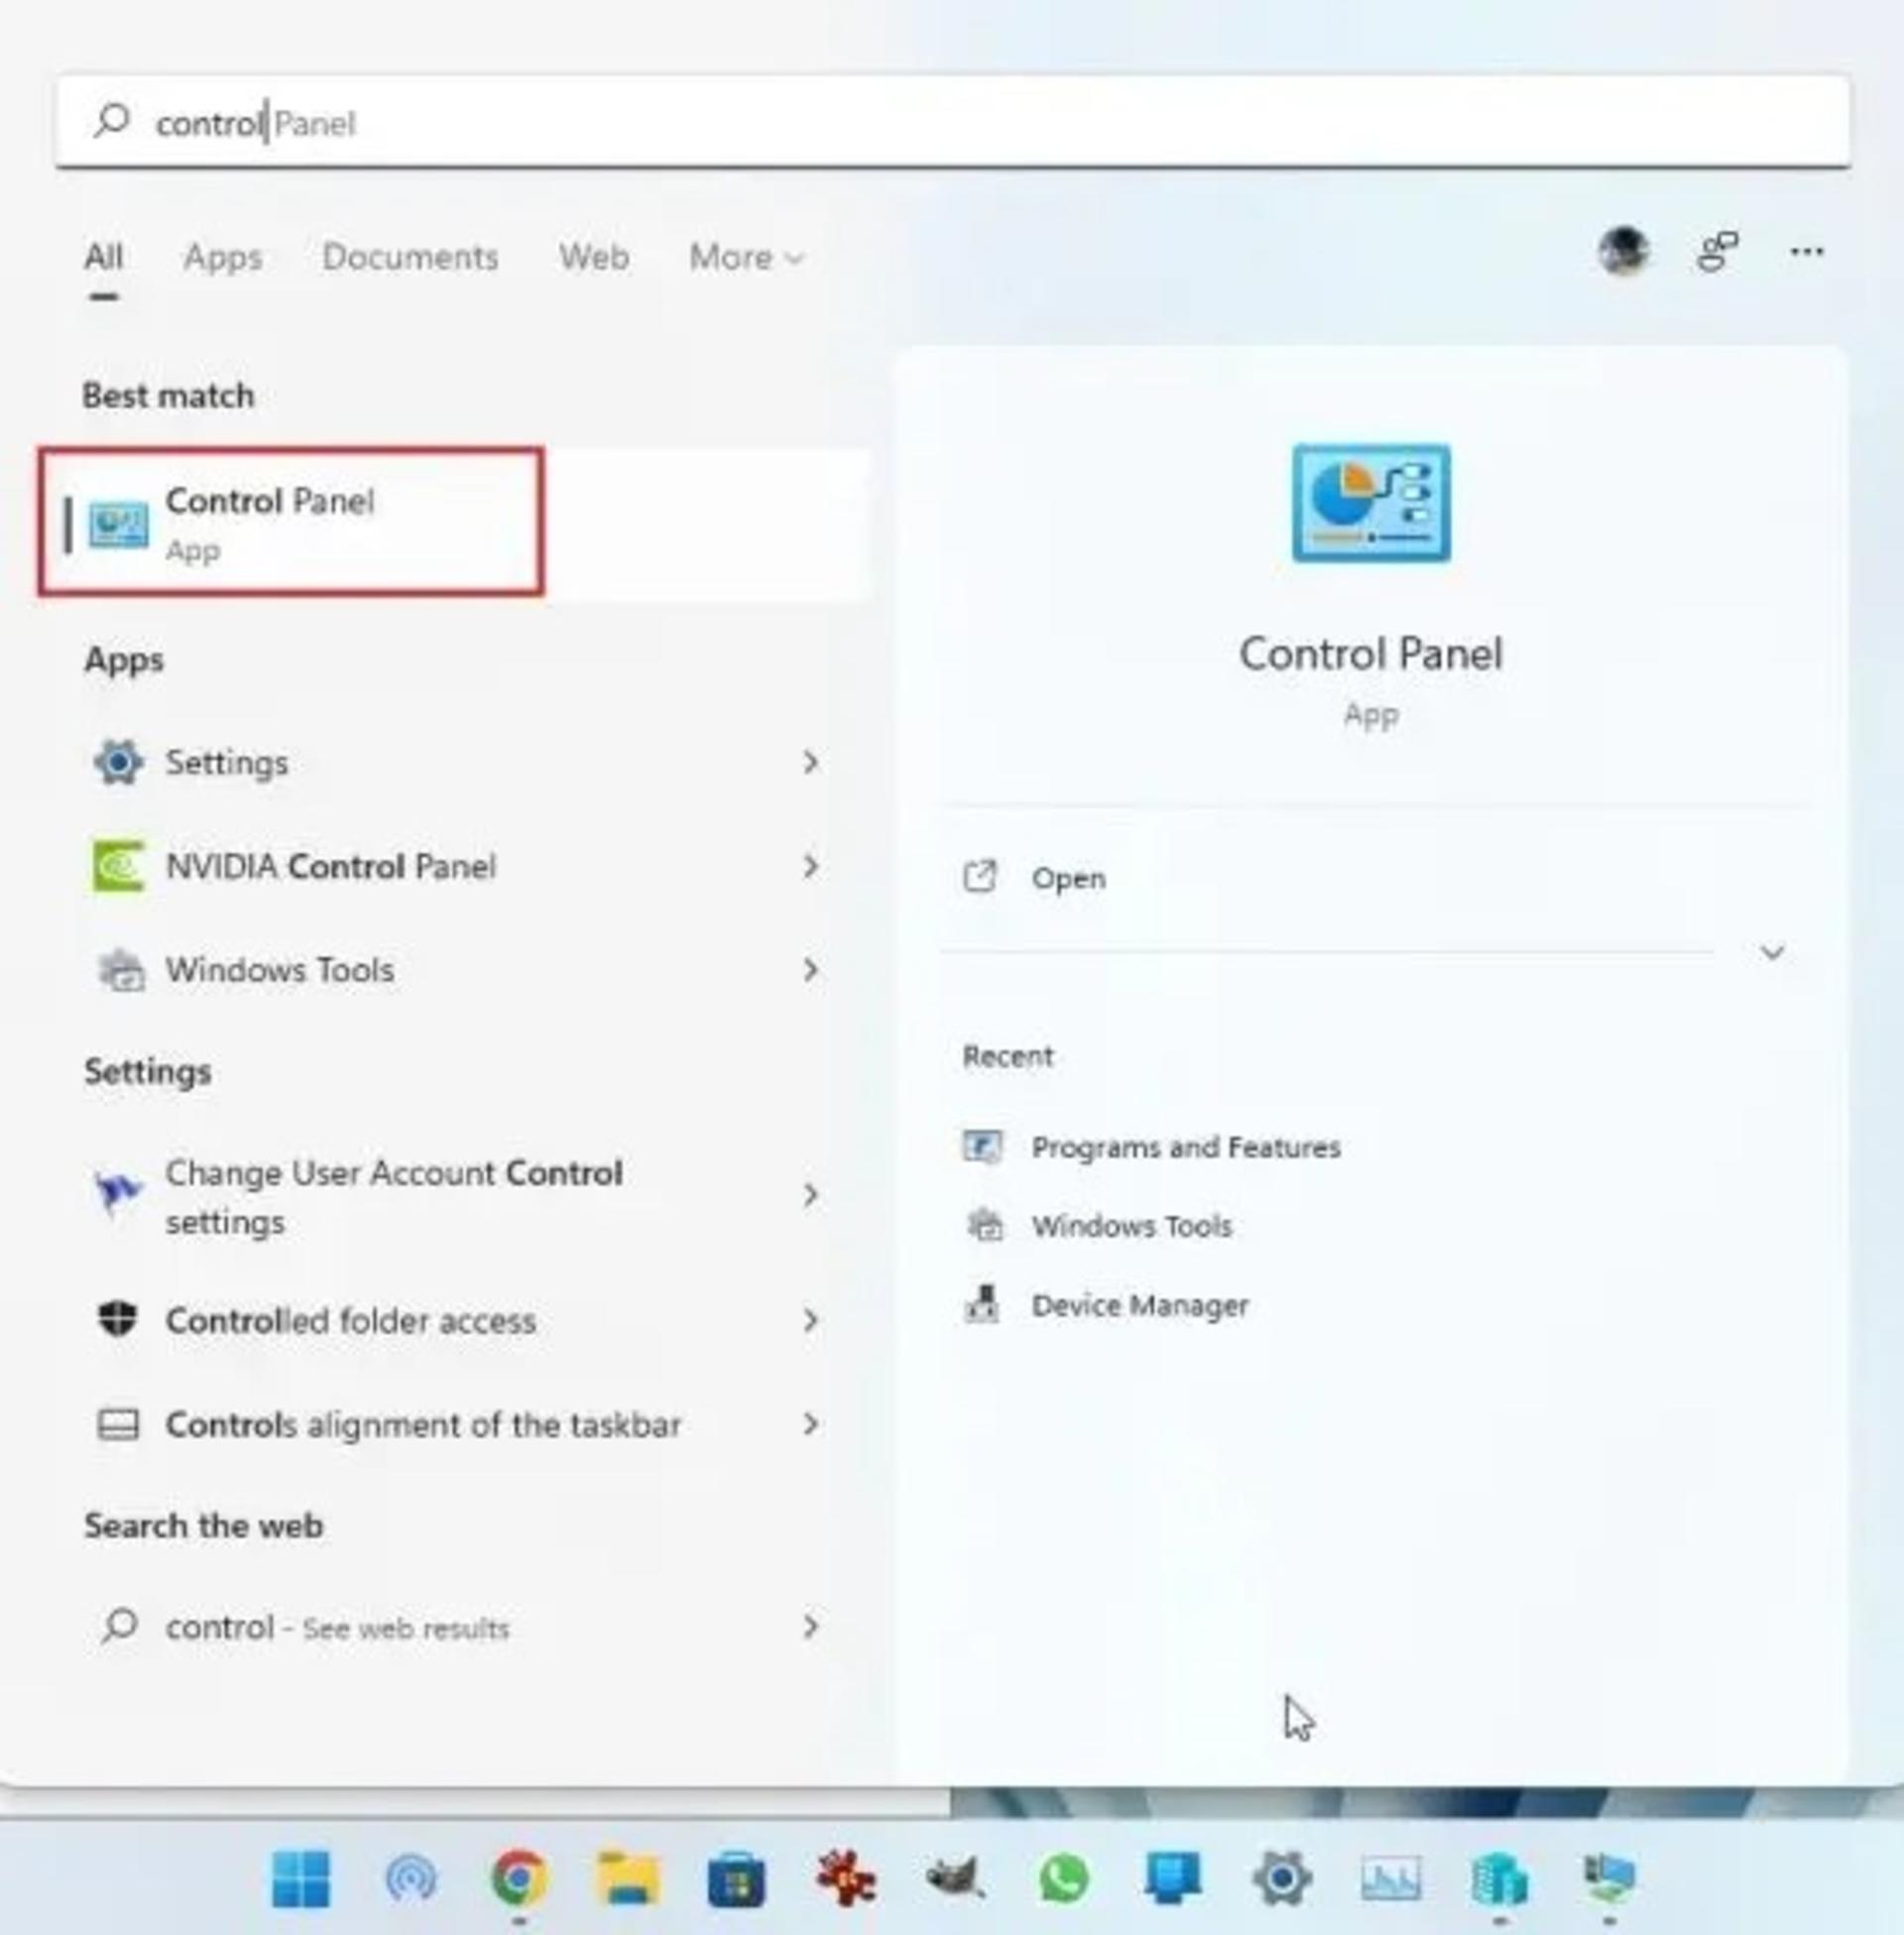1904x1935 pixels.
Task: Click the blue monitor icon on the taskbar
Action: 1173,1879
